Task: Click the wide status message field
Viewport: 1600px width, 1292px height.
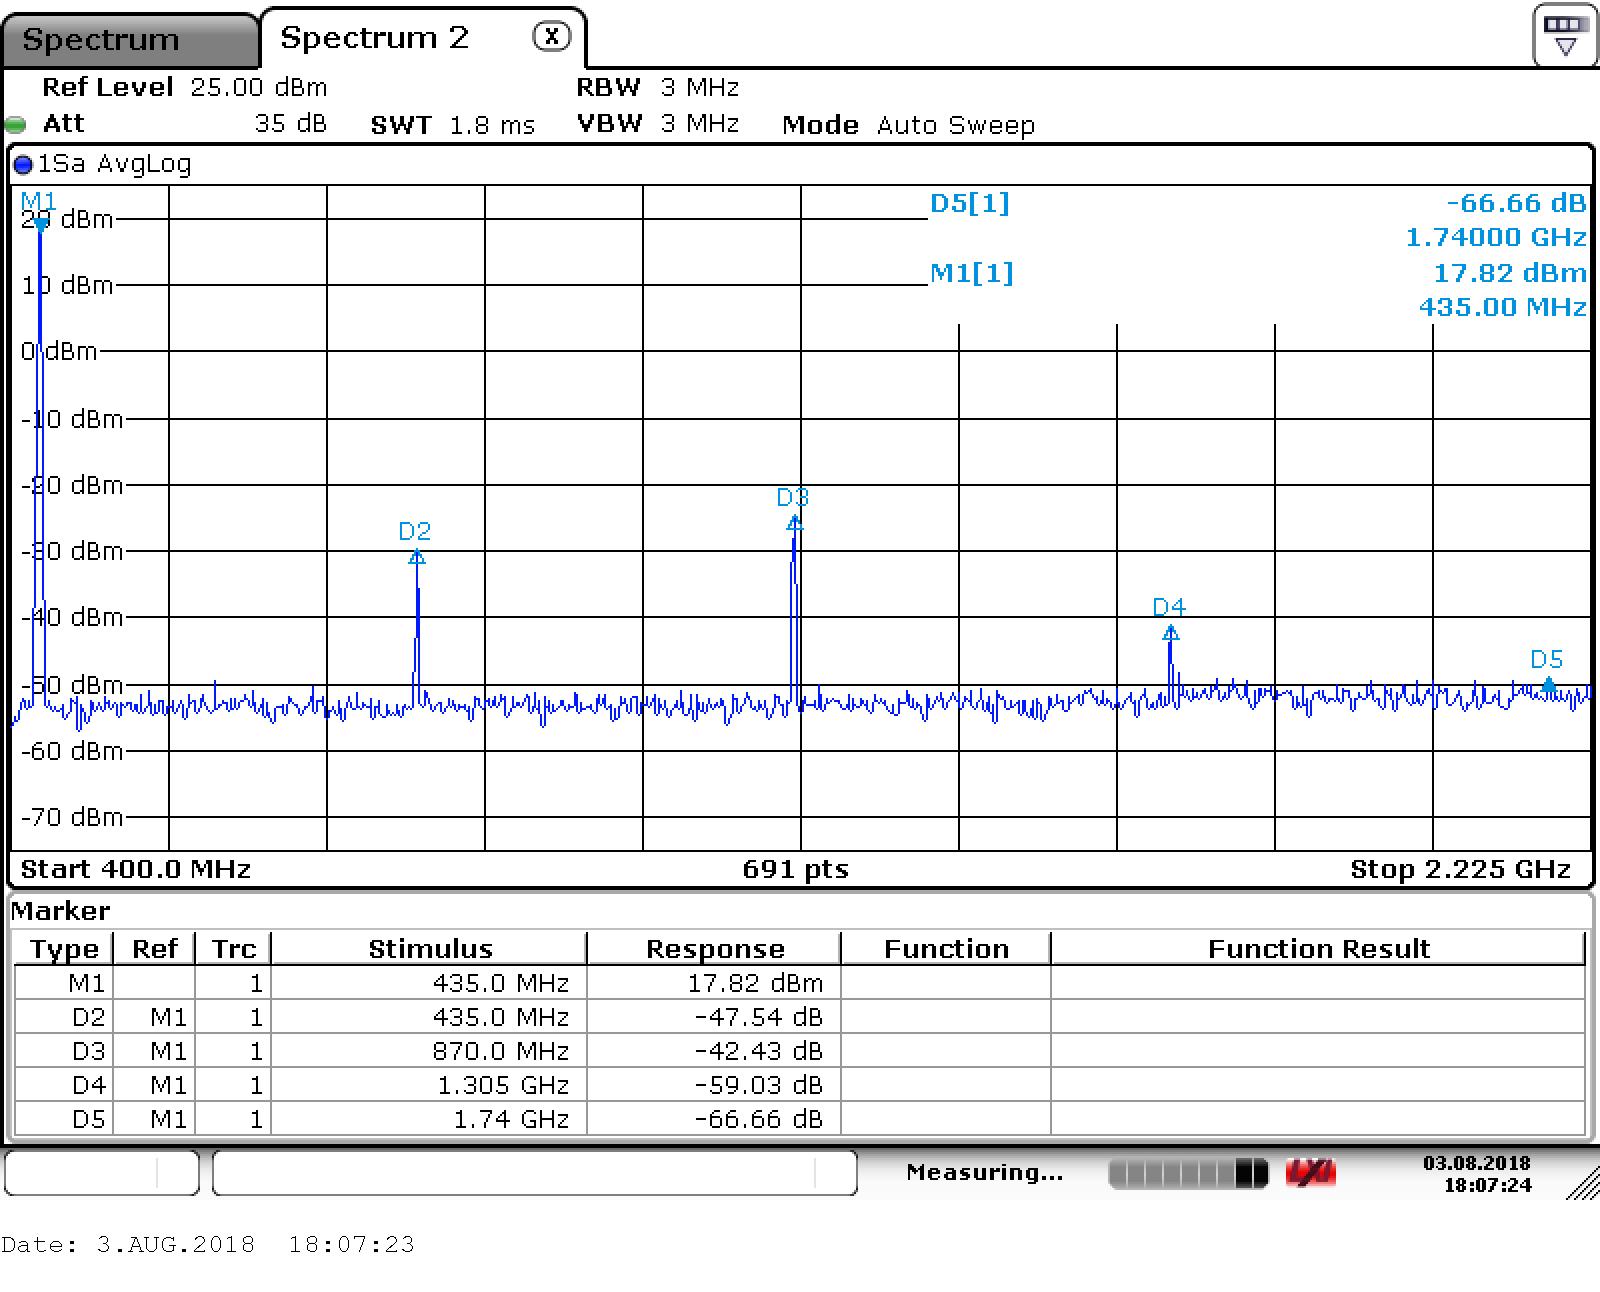Action: pos(535,1172)
